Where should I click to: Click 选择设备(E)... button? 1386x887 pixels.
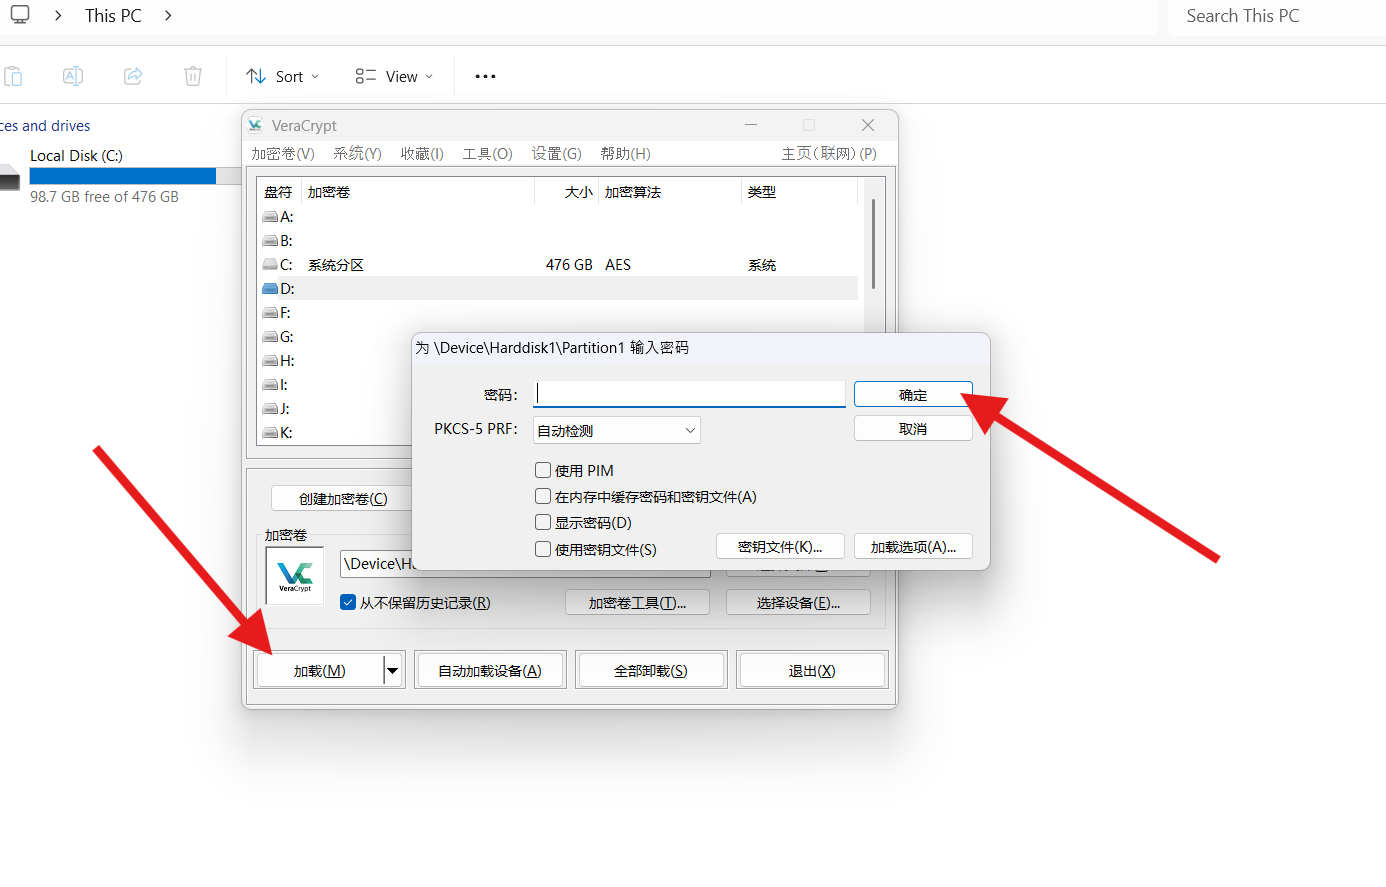coord(798,602)
